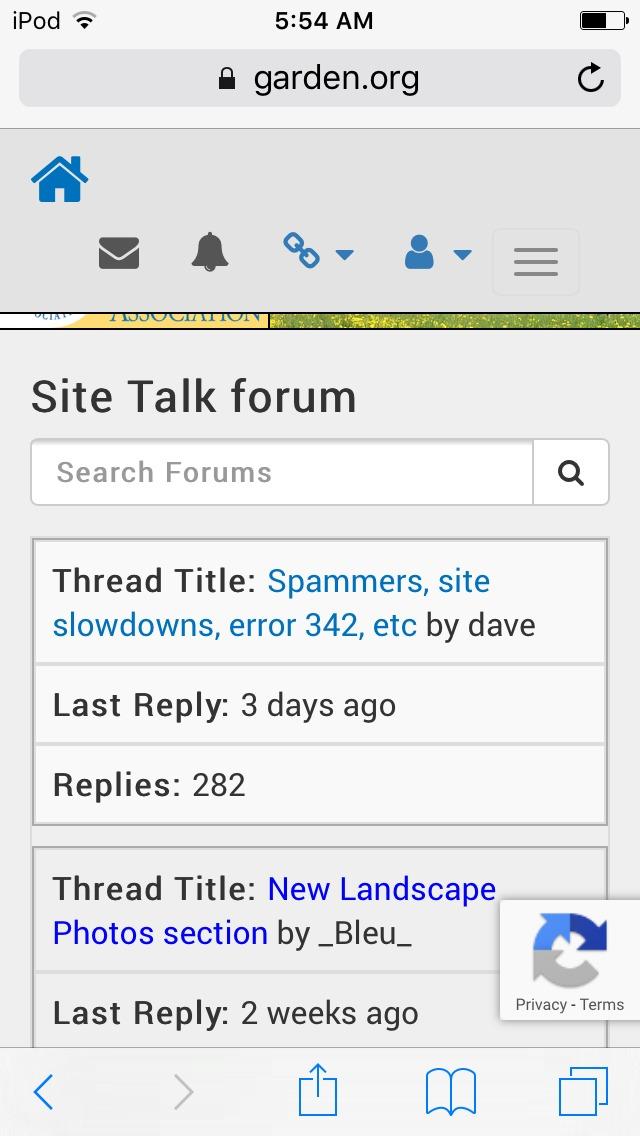Click the Privacy link under the reCAPTCHA badge
This screenshot has height=1136, width=640.
538,1004
